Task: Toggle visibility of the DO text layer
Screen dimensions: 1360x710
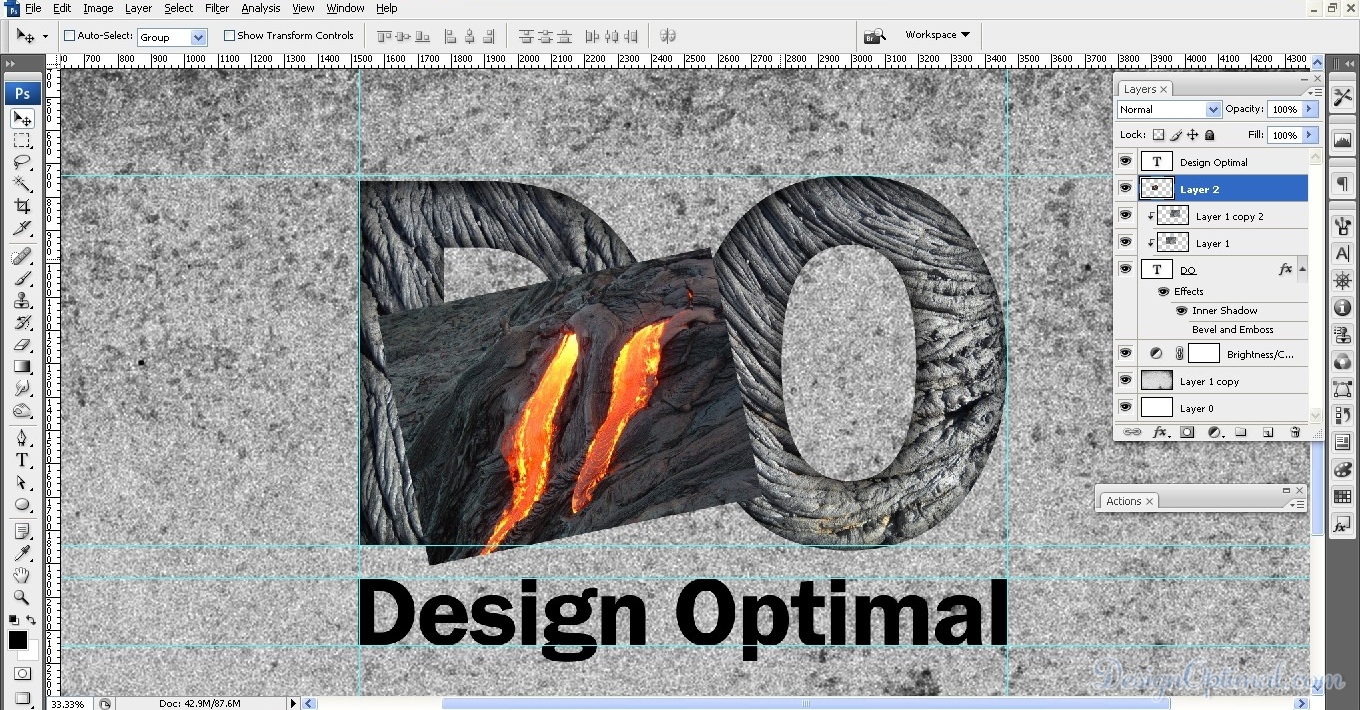Action: pos(1125,269)
